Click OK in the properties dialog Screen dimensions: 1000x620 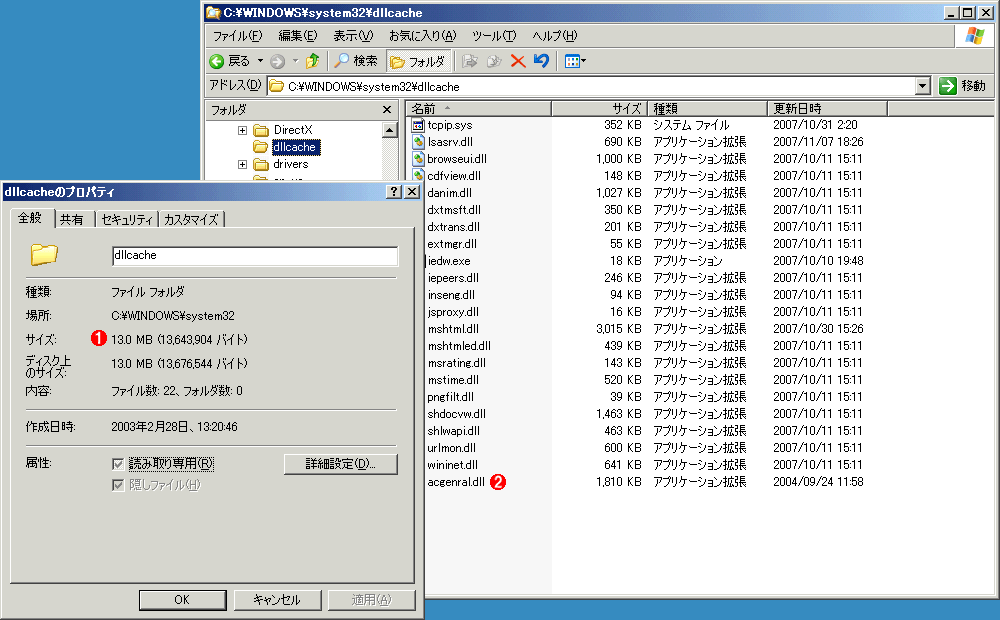(182, 600)
